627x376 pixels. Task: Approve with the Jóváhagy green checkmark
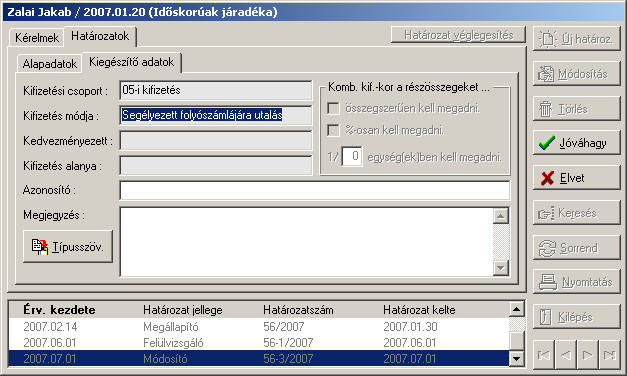577,143
